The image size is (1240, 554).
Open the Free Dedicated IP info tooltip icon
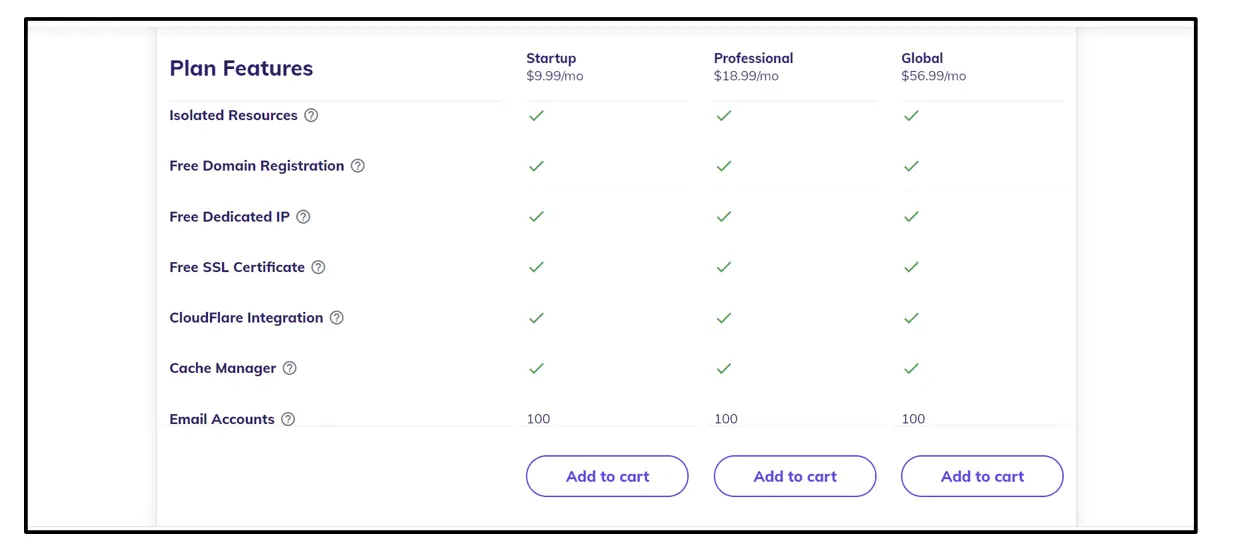click(x=303, y=217)
